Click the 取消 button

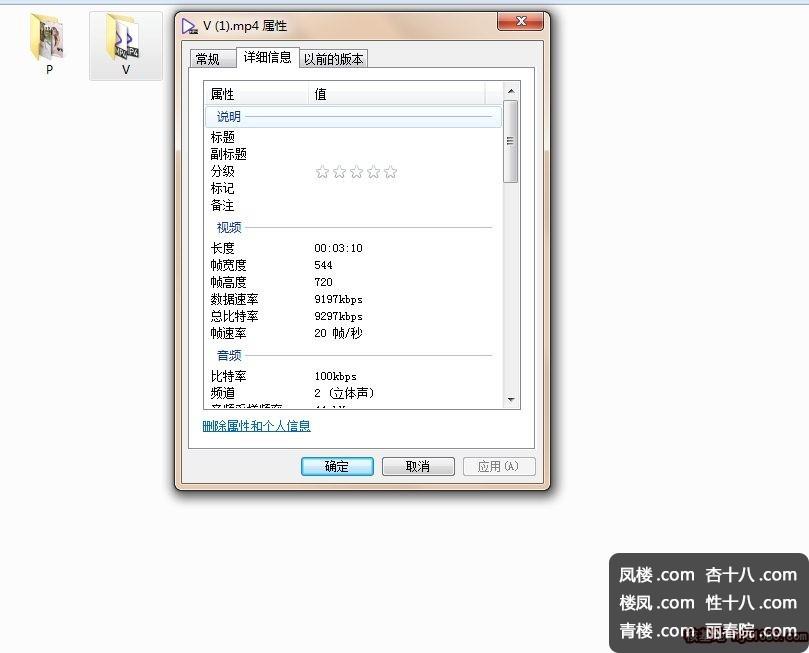point(418,467)
